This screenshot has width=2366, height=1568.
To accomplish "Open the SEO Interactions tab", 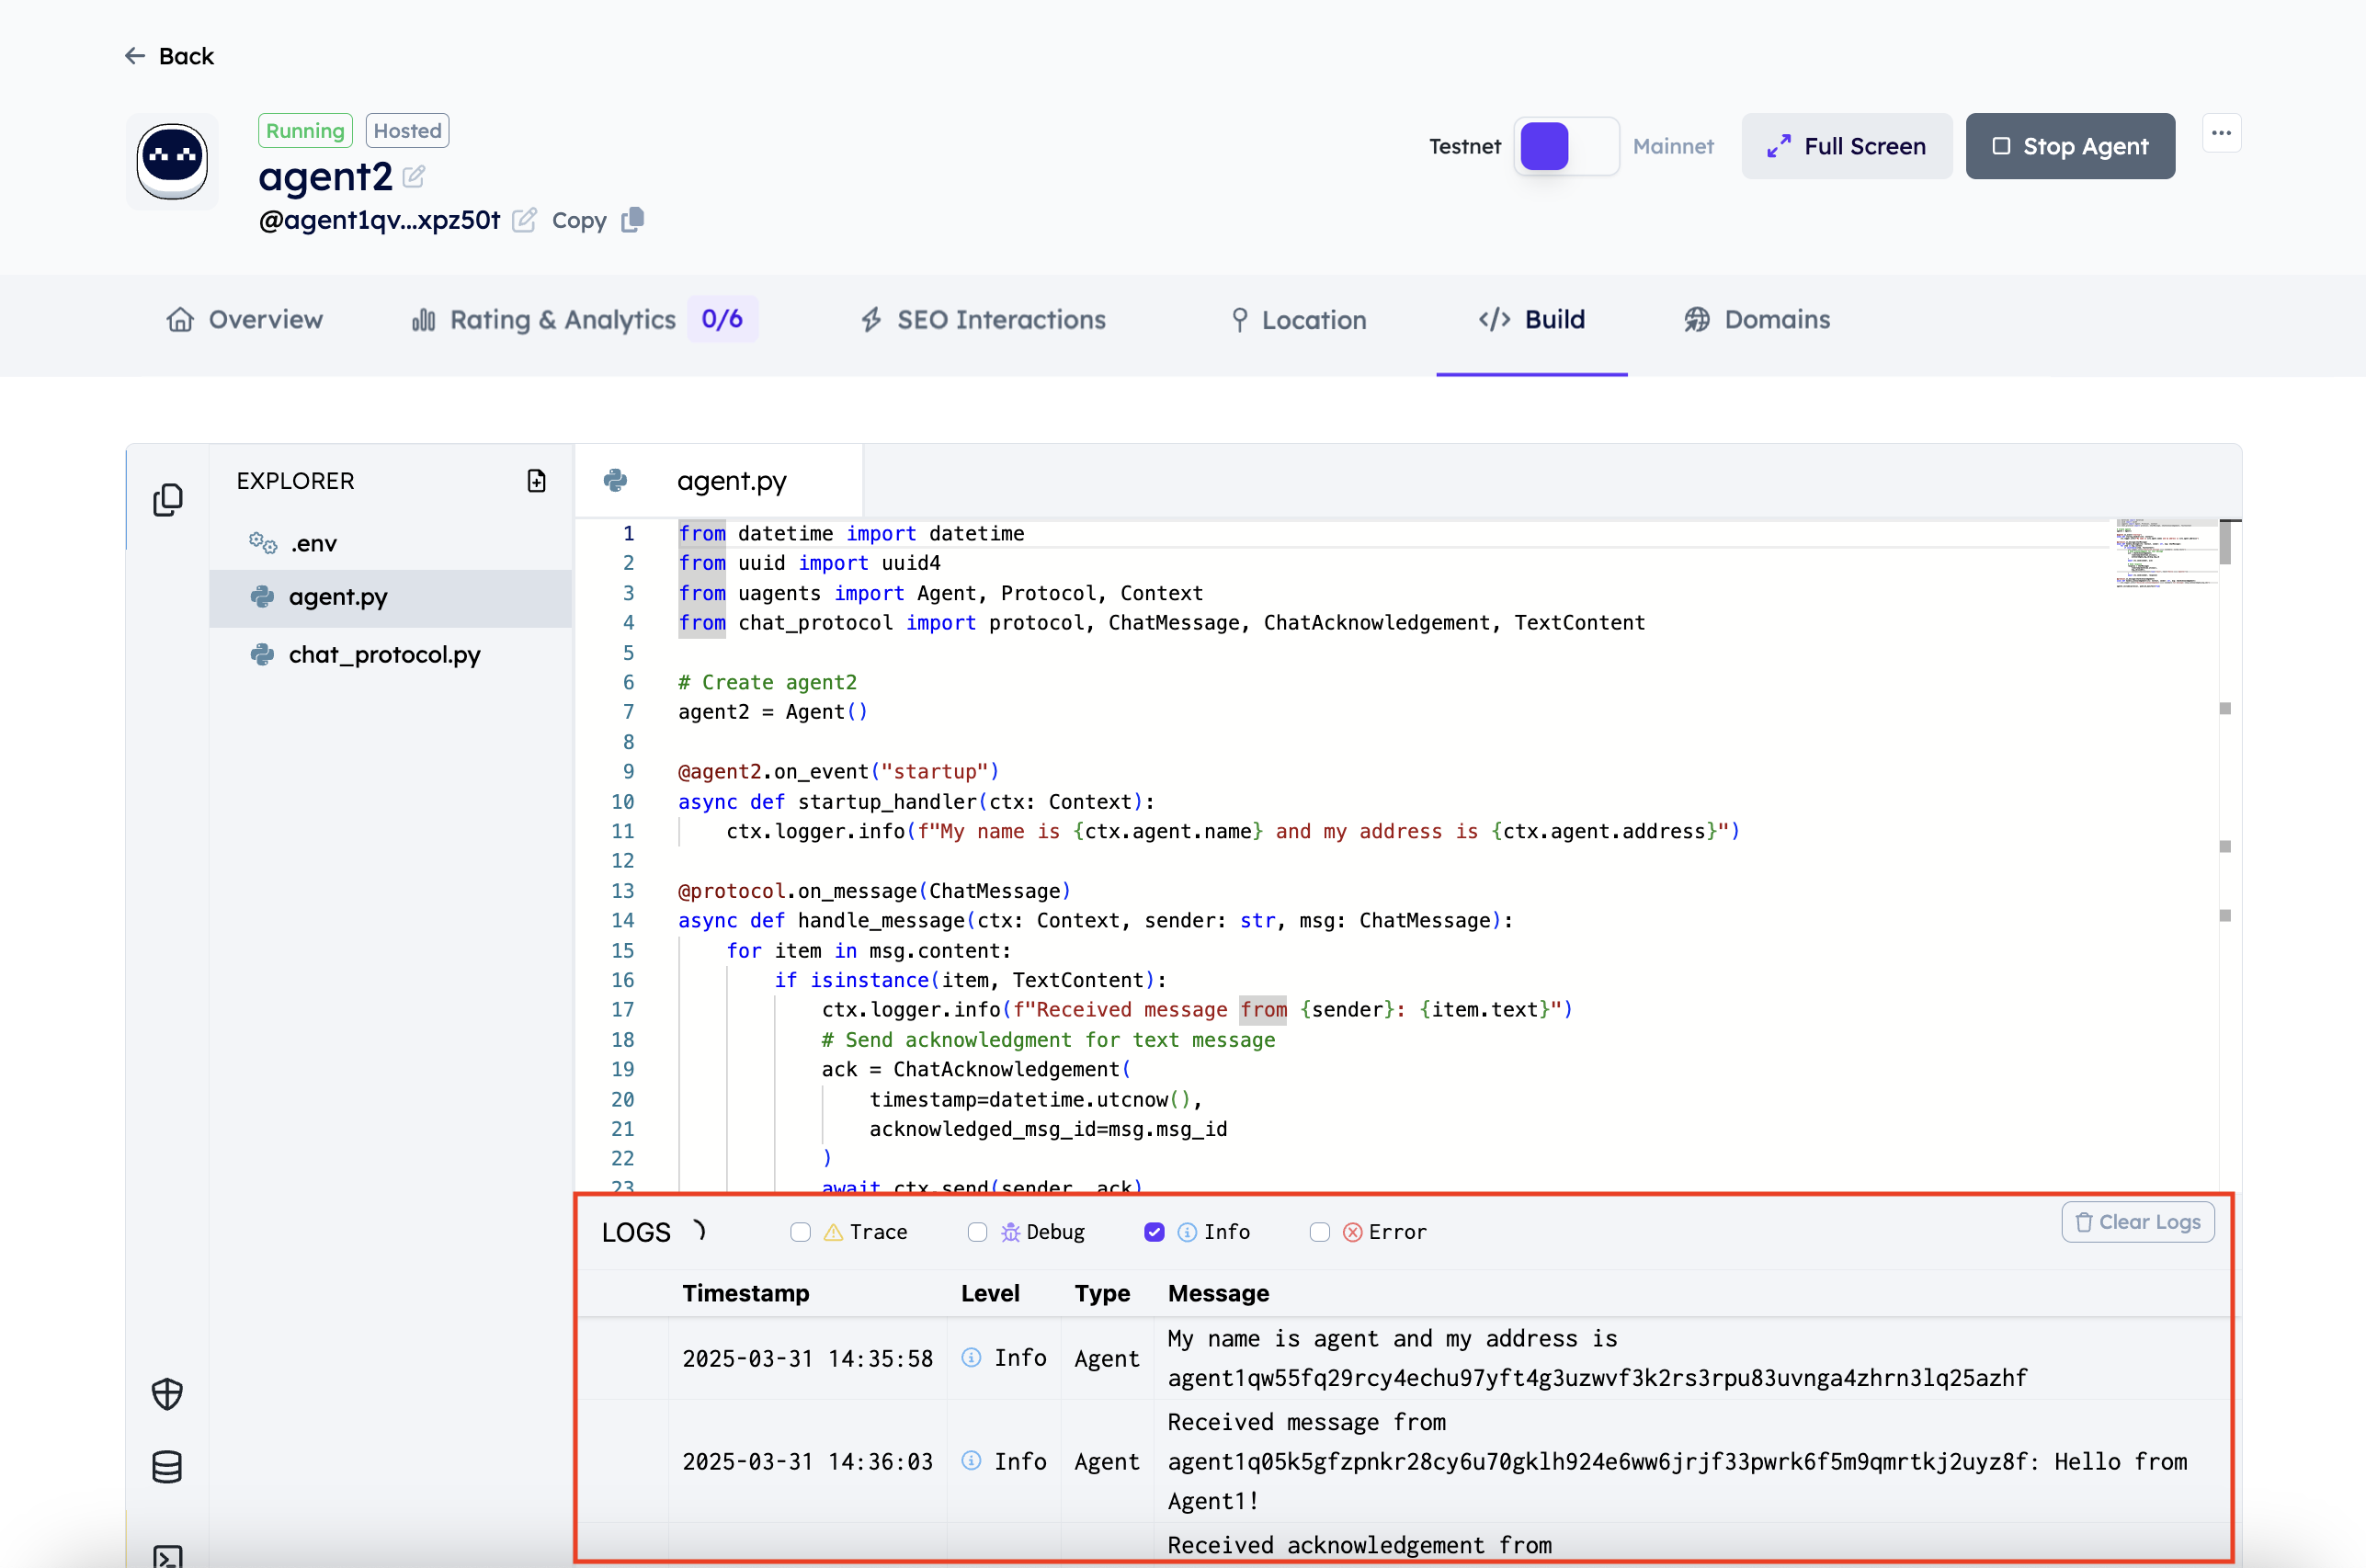I will [x=983, y=320].
